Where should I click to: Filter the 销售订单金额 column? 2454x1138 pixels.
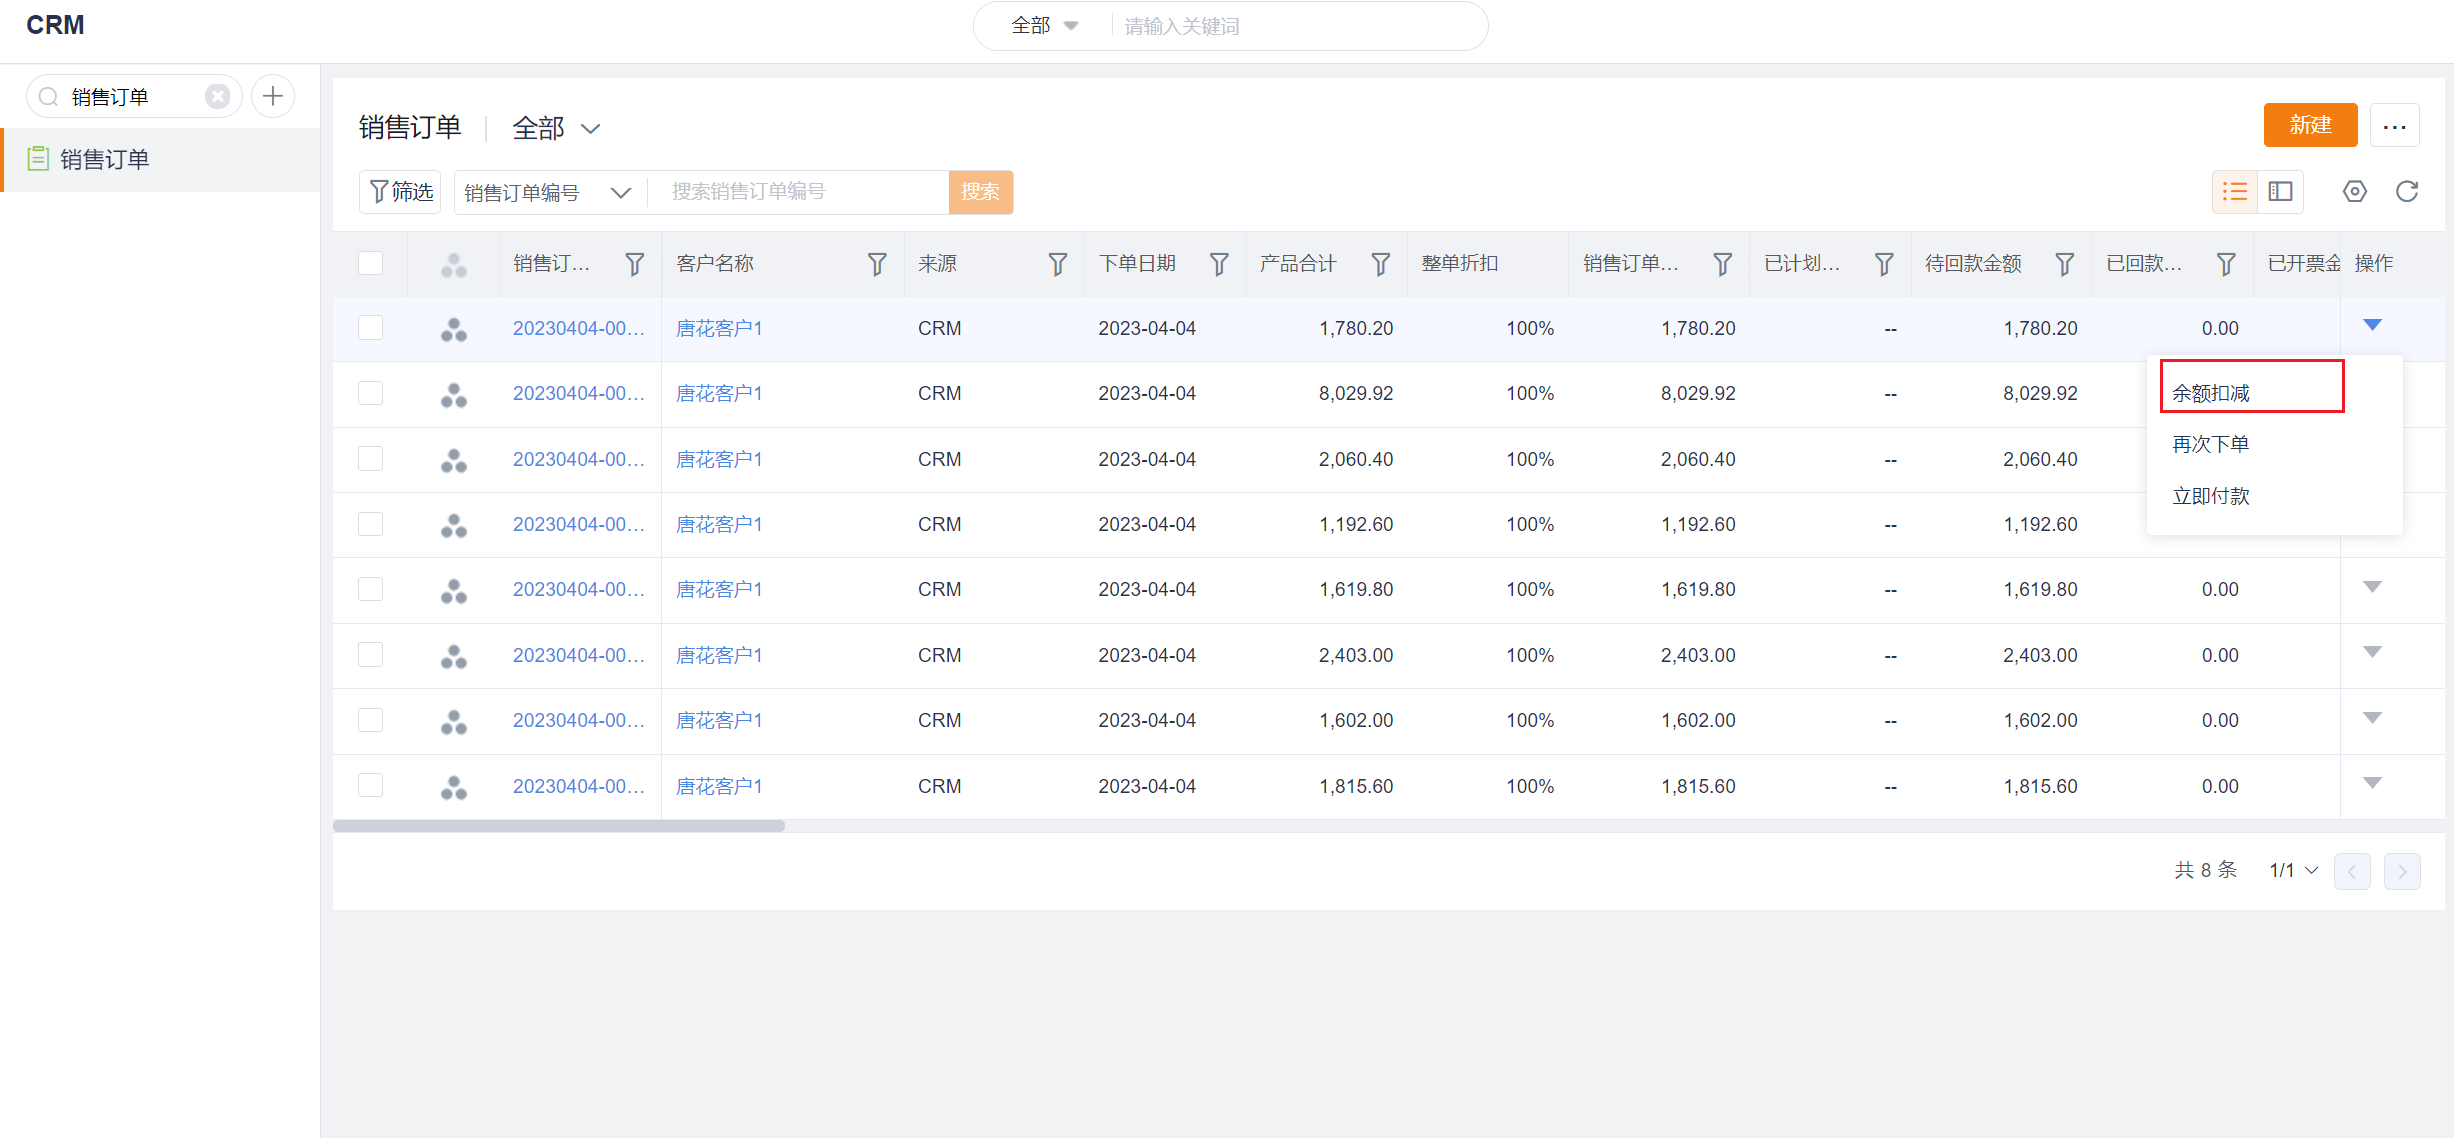1722,264
